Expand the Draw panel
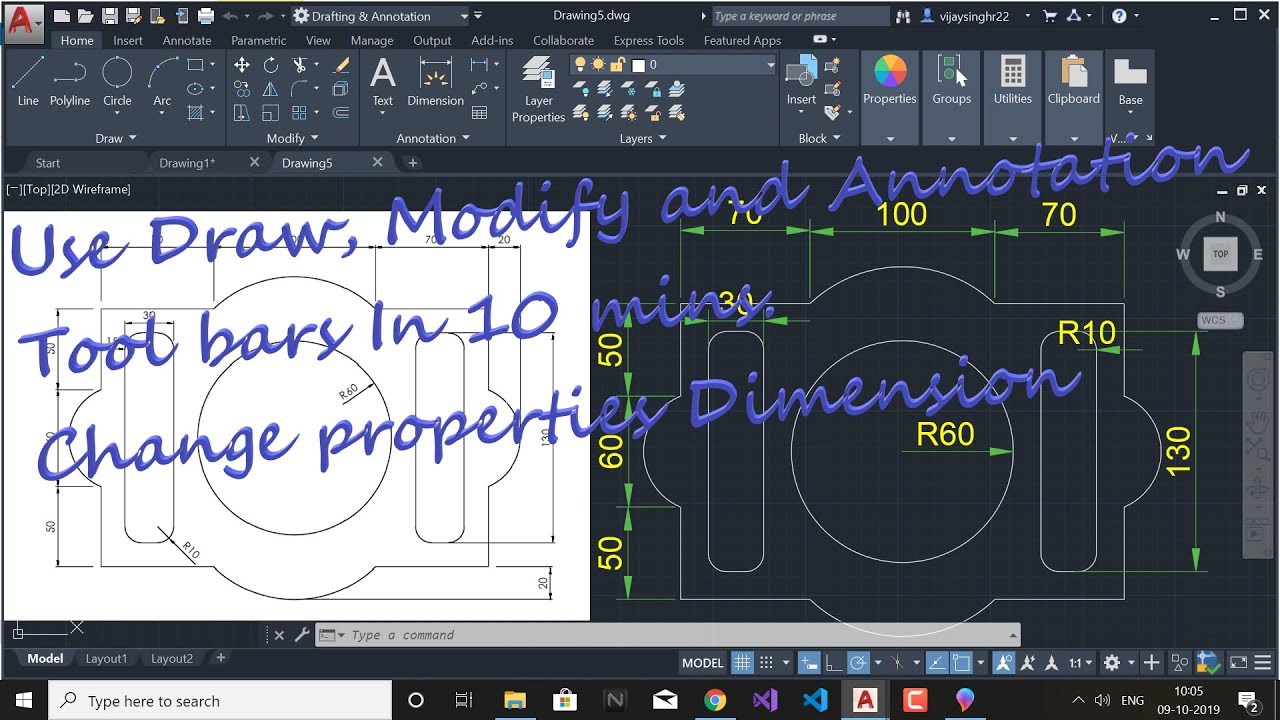The width and height of the screenshot is (1280, 720). coord(116,138)
